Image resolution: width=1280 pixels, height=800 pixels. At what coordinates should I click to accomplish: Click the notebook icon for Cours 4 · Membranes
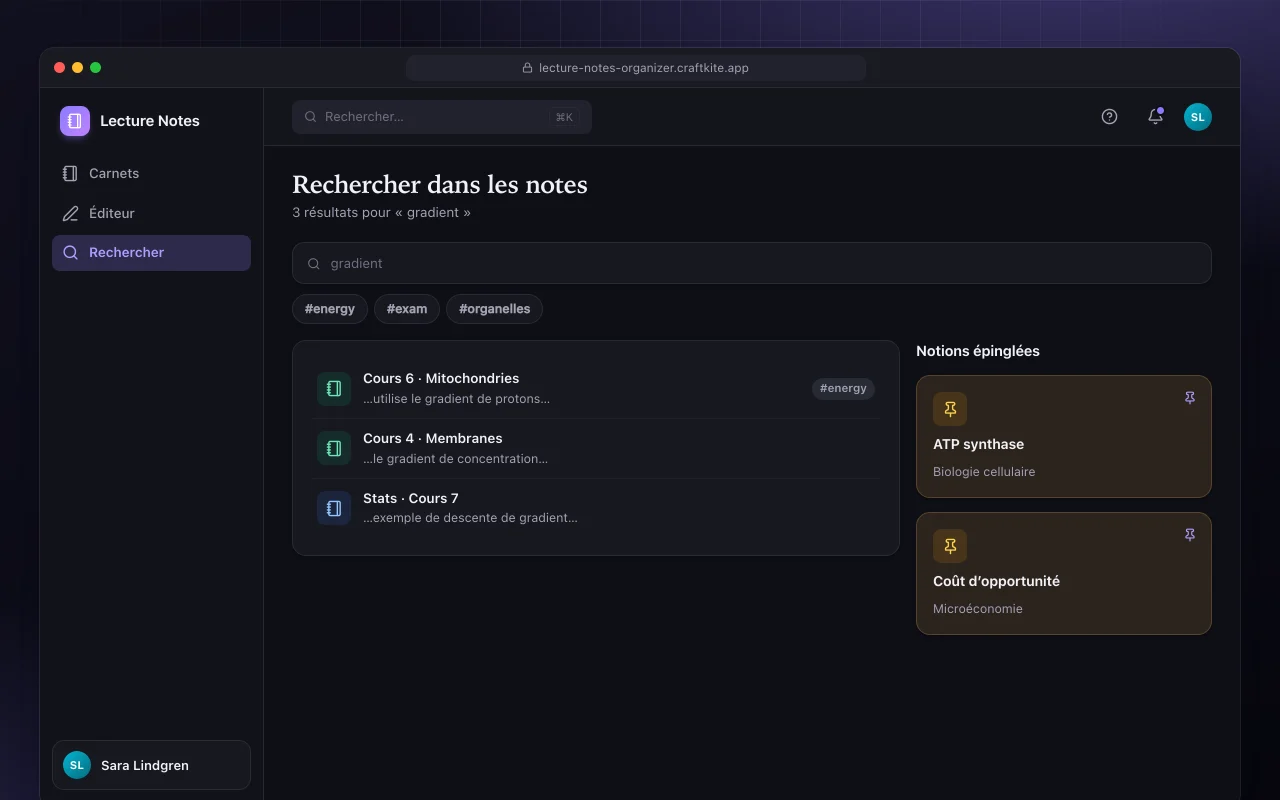pyautogui.click(x=334, y=449)
